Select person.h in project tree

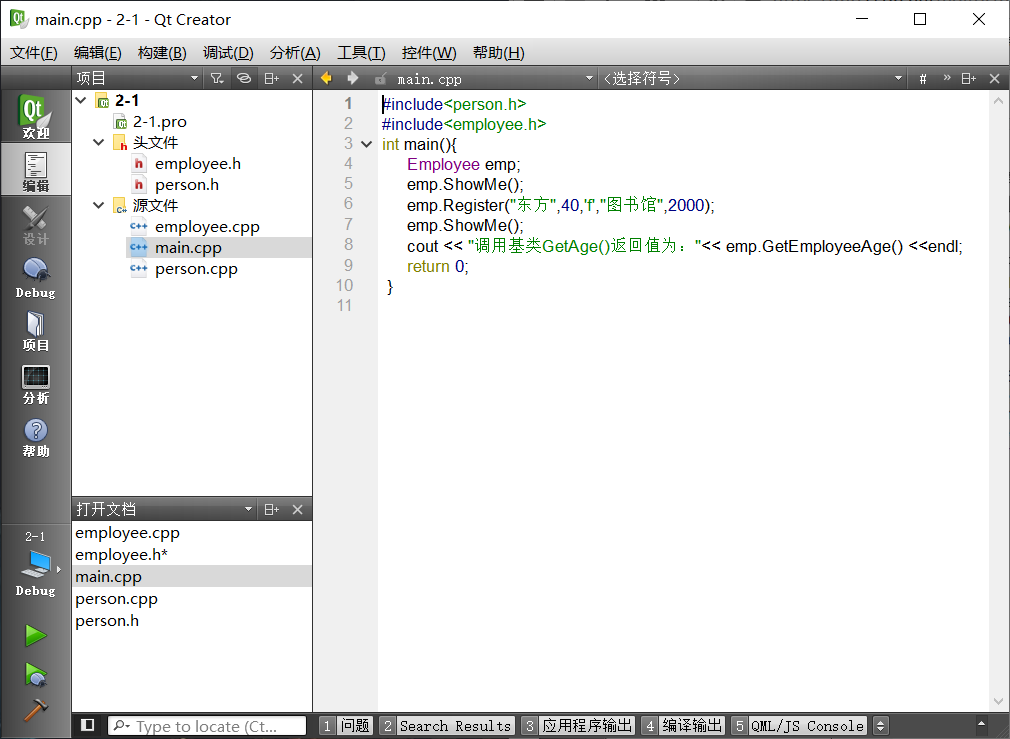187,185
